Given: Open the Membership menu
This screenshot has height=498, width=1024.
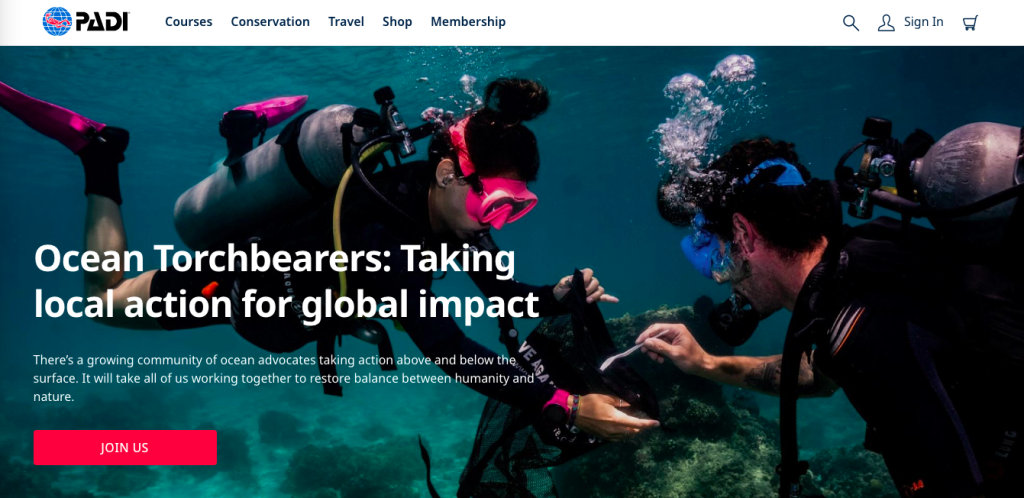Looking at the screenshot, I should pos(468,22).
